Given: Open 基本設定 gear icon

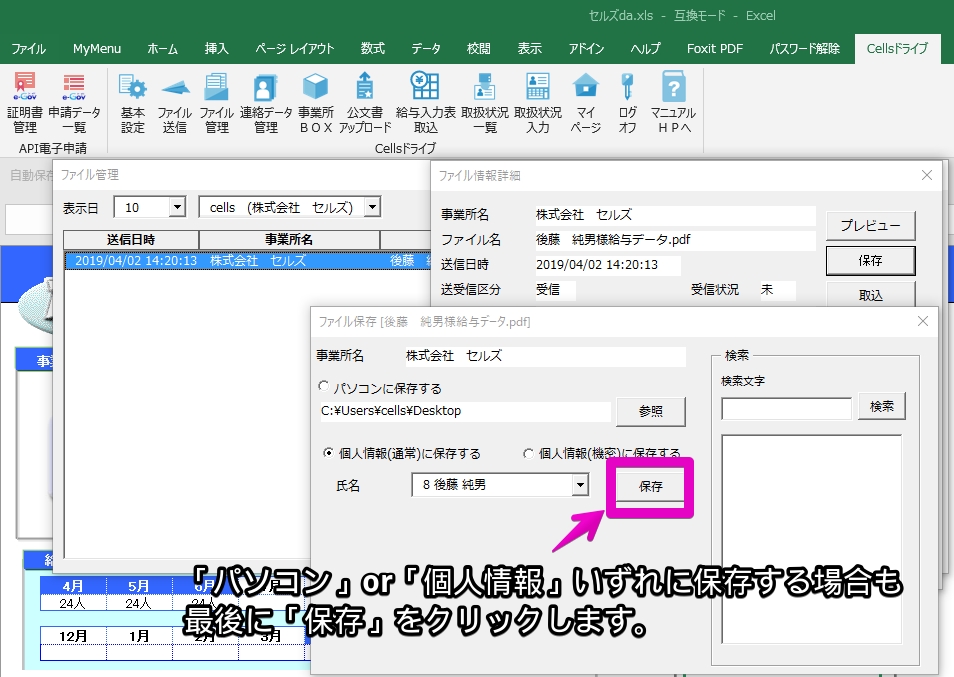Looking at the screenshot, I should pyautogui.click(x=133, y=102).
